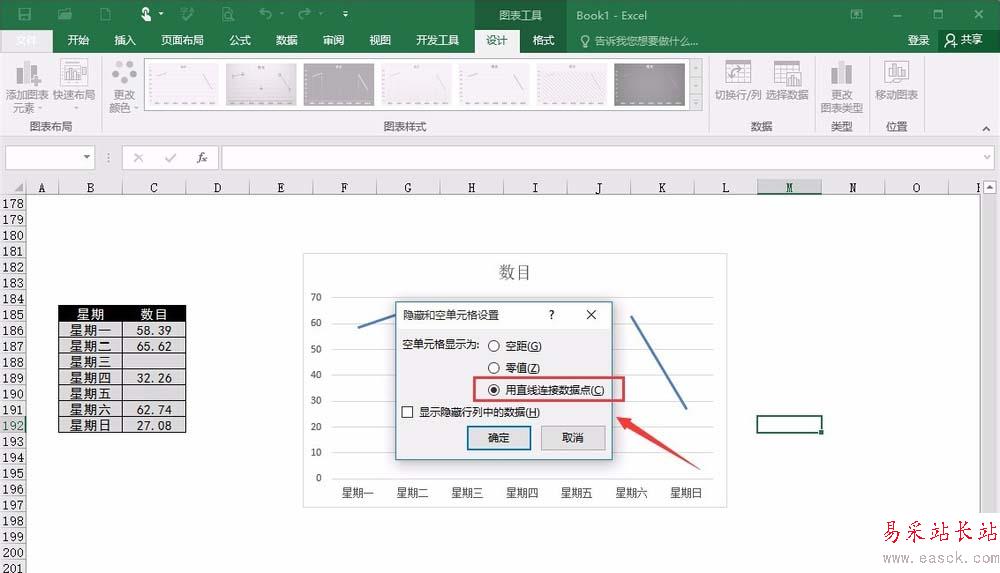Click in the formula bar input

[x=599, y=158]
